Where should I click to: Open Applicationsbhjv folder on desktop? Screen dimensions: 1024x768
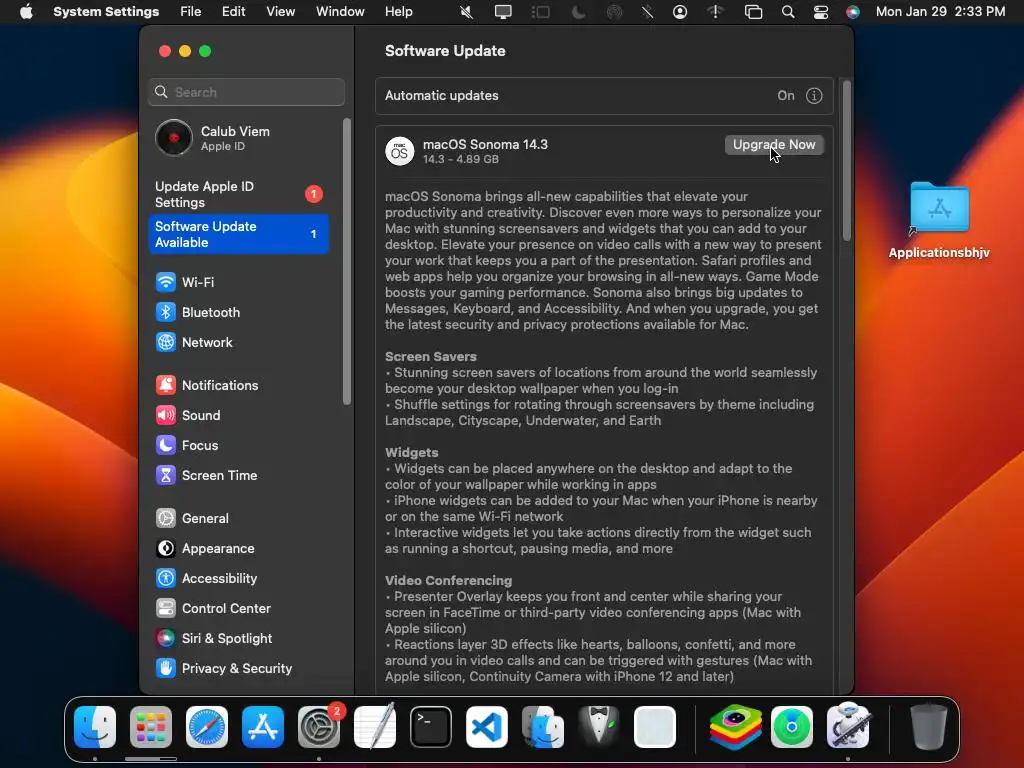[x=940, y=208]
